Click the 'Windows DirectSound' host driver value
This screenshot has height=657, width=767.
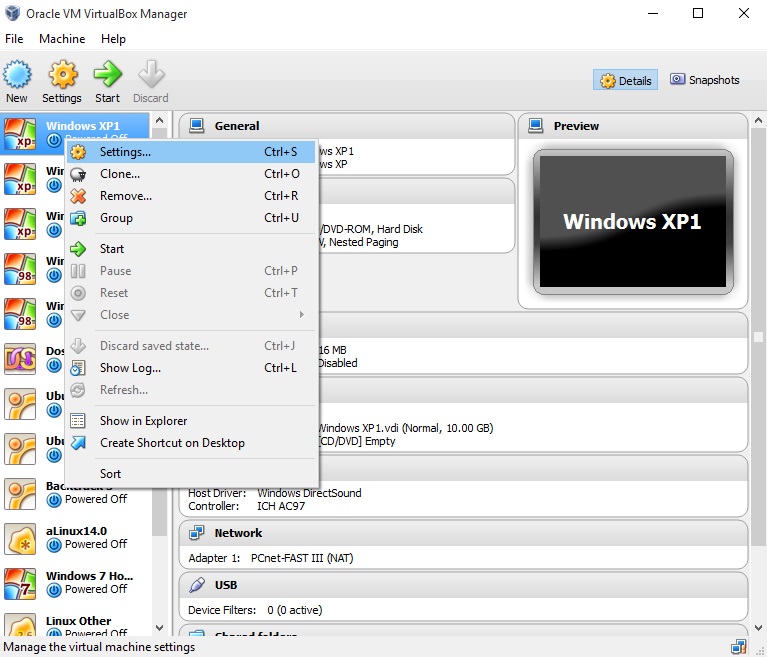(309, 493)
